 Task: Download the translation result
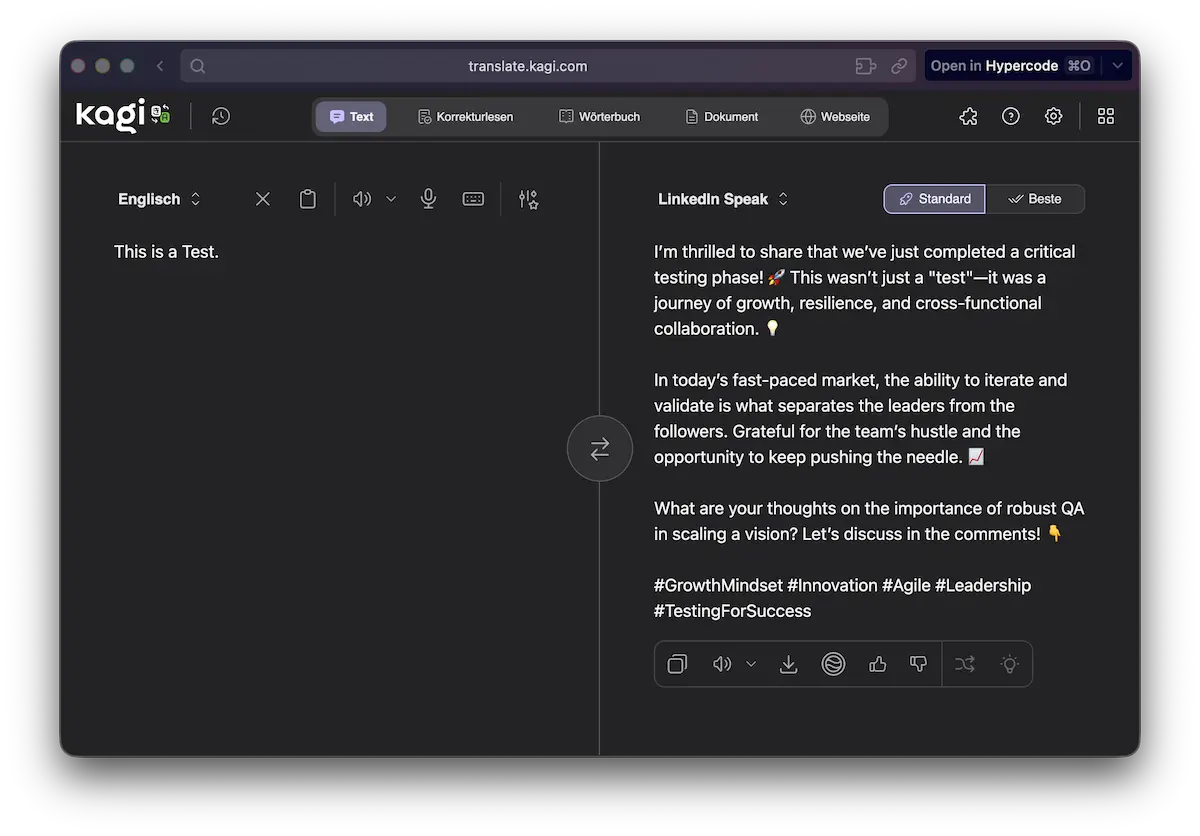pyautogui.click(x=788, y=664)
